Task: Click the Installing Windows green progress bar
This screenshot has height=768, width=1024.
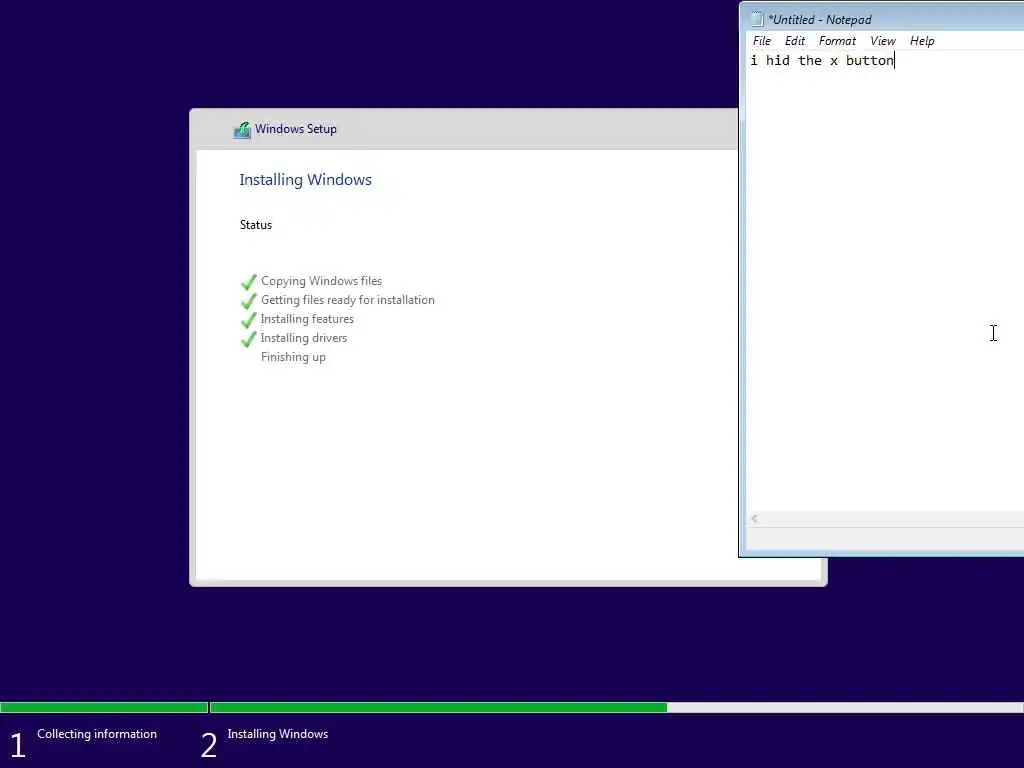Action: pos(439,707)
